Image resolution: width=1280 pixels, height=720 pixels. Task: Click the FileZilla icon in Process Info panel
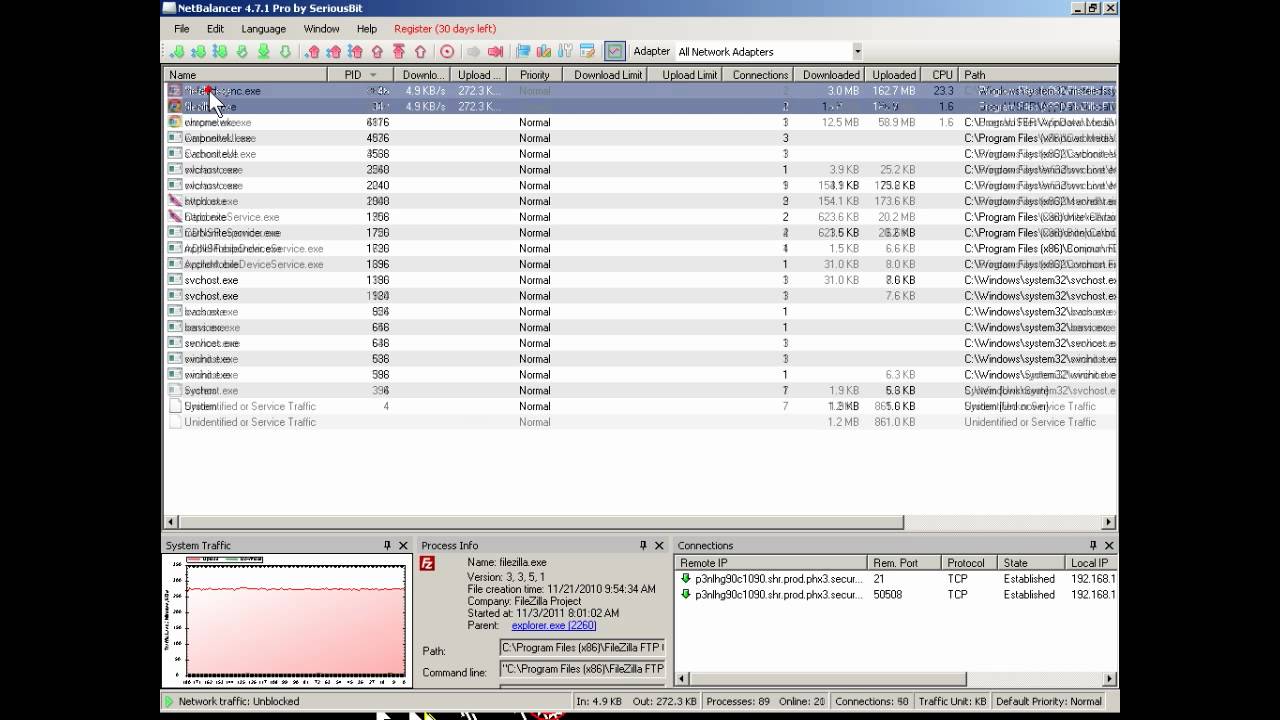point(428,564)
